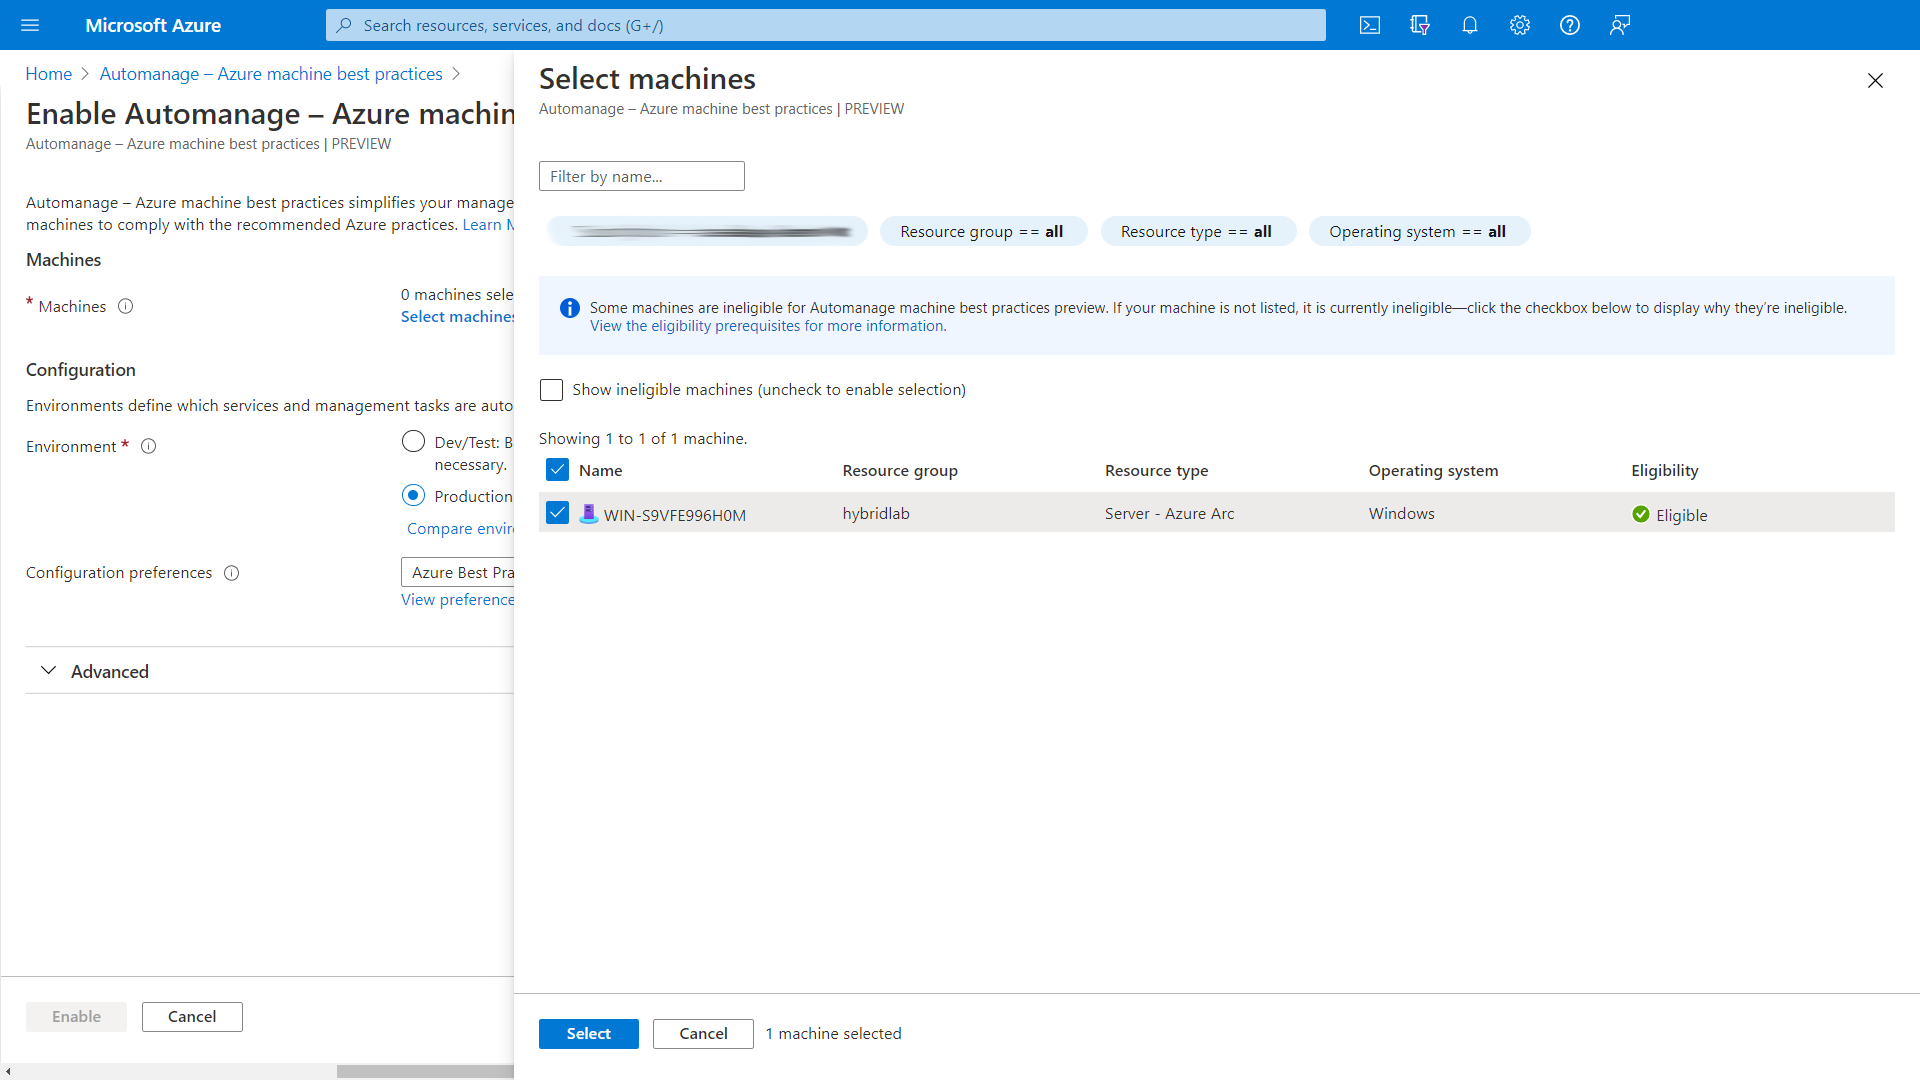This screenshot has width=1920, height=1080.
Task: Open the feedback icon
Action: click(1620, 25)
